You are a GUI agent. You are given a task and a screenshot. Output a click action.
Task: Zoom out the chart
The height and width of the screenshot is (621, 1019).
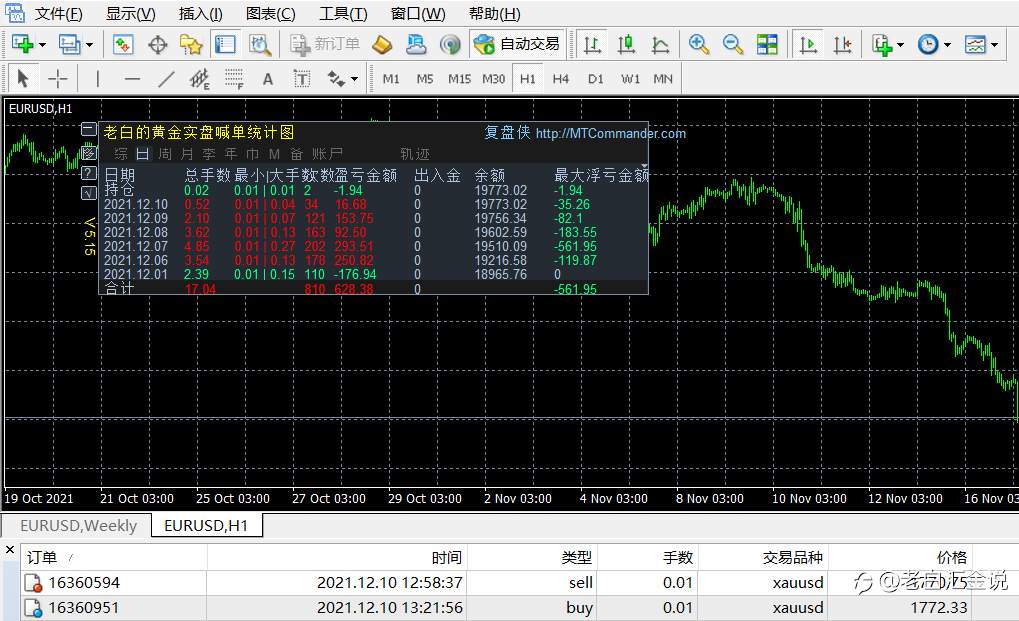point(733,44)
